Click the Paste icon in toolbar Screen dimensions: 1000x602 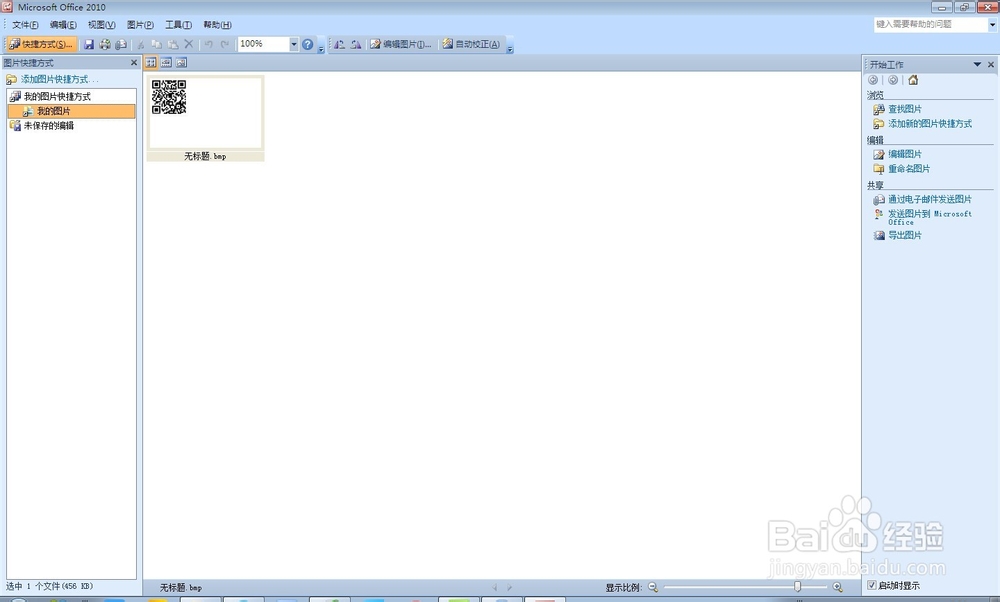(172, 44)
